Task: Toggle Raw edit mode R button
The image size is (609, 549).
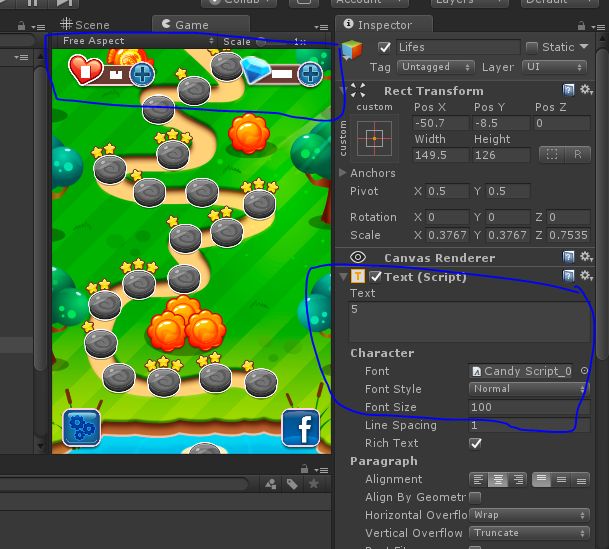Action: [578, 155]
